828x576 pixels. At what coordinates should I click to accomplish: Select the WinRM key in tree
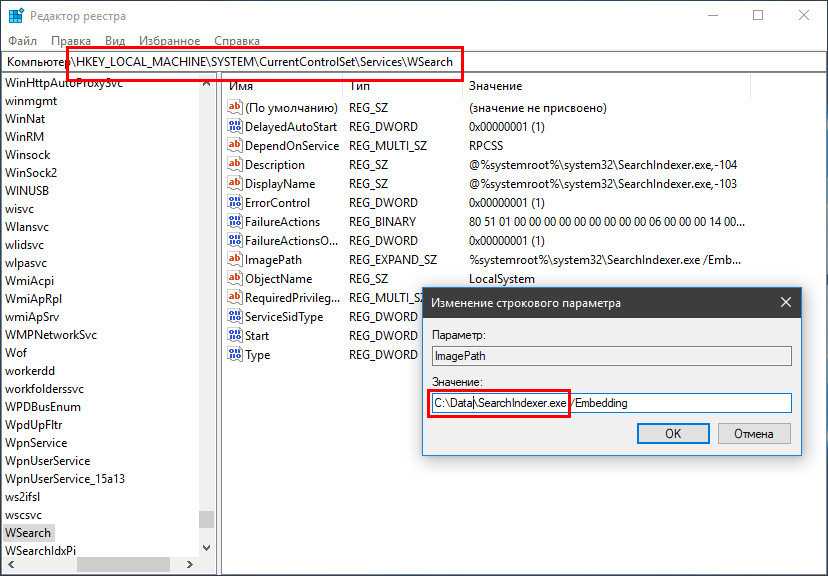coord(25,137)
